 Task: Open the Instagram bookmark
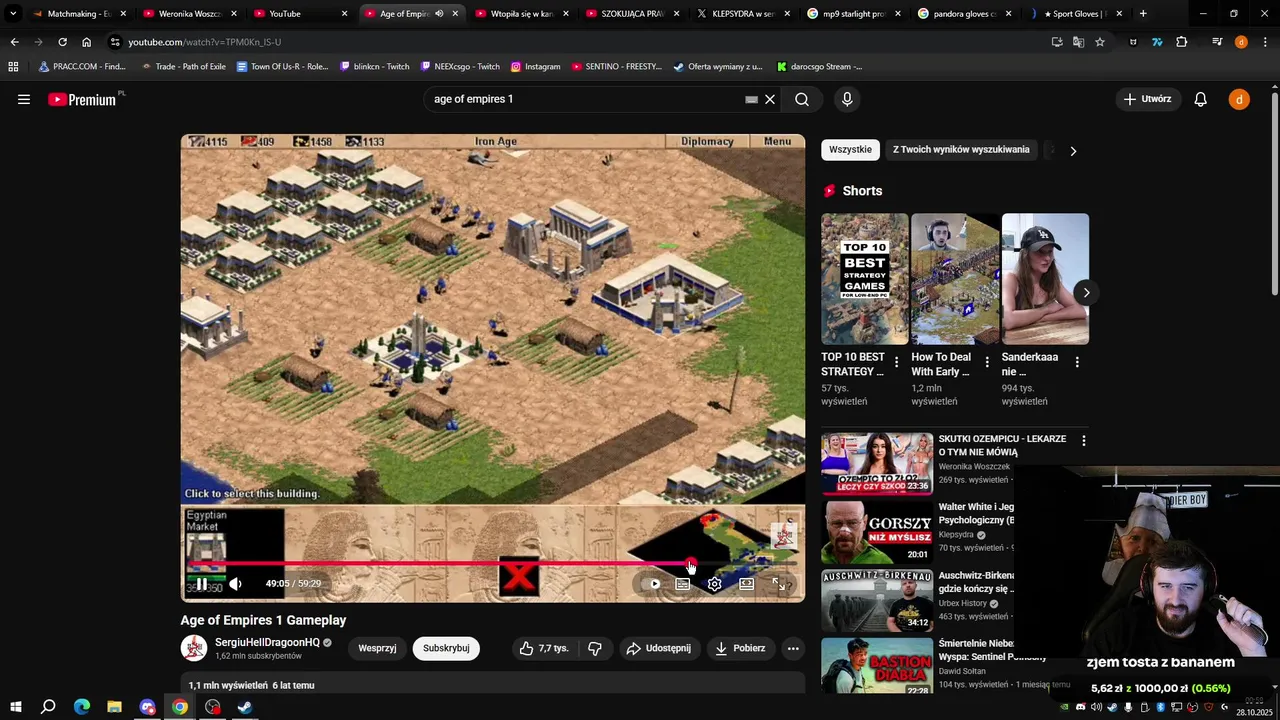pyautogui.click(x=535, y=67)
